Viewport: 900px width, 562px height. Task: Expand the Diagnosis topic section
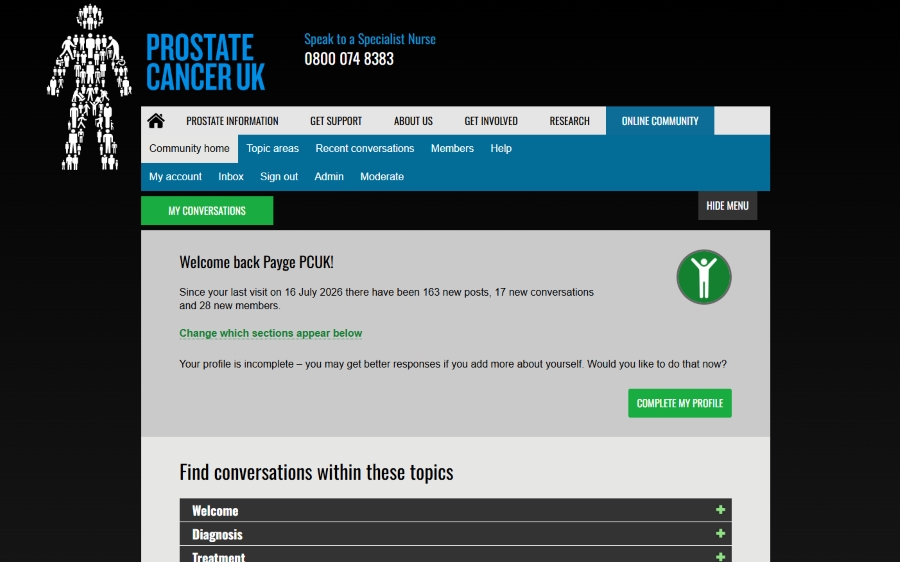pos(455,534)
